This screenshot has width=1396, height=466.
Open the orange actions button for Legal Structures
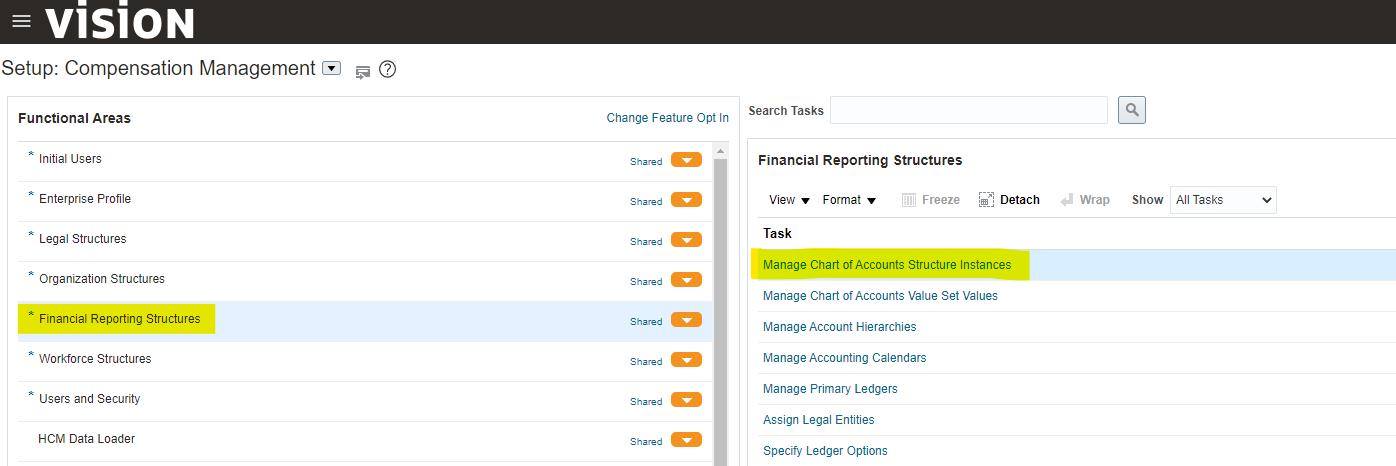686,240
